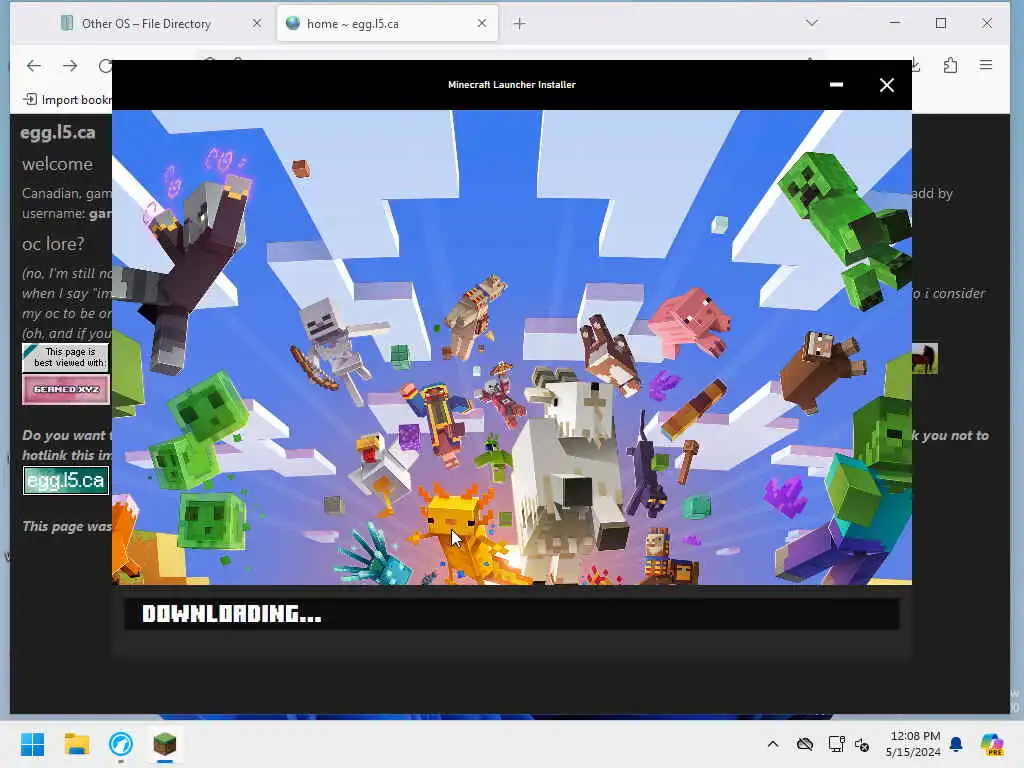This screenshot has width=1024, height=768.
Task: Open the clock showing 12:08 PM
Action: click(913, 744)
